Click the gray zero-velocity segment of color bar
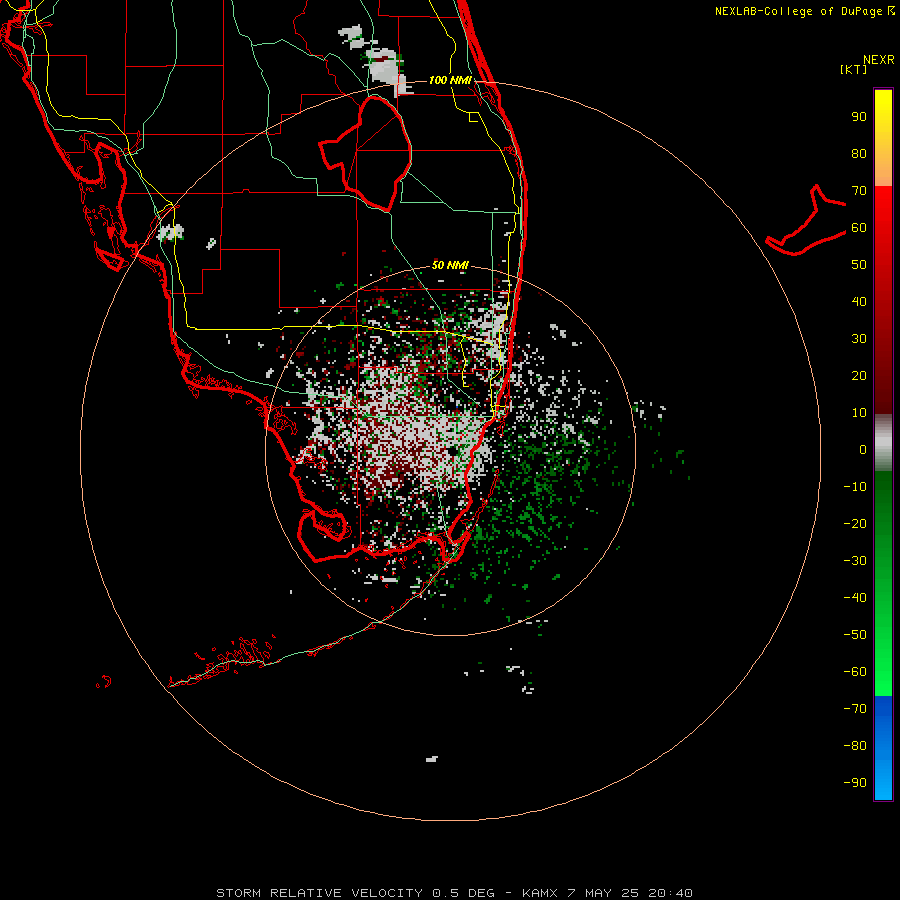 tap(883, 443)
